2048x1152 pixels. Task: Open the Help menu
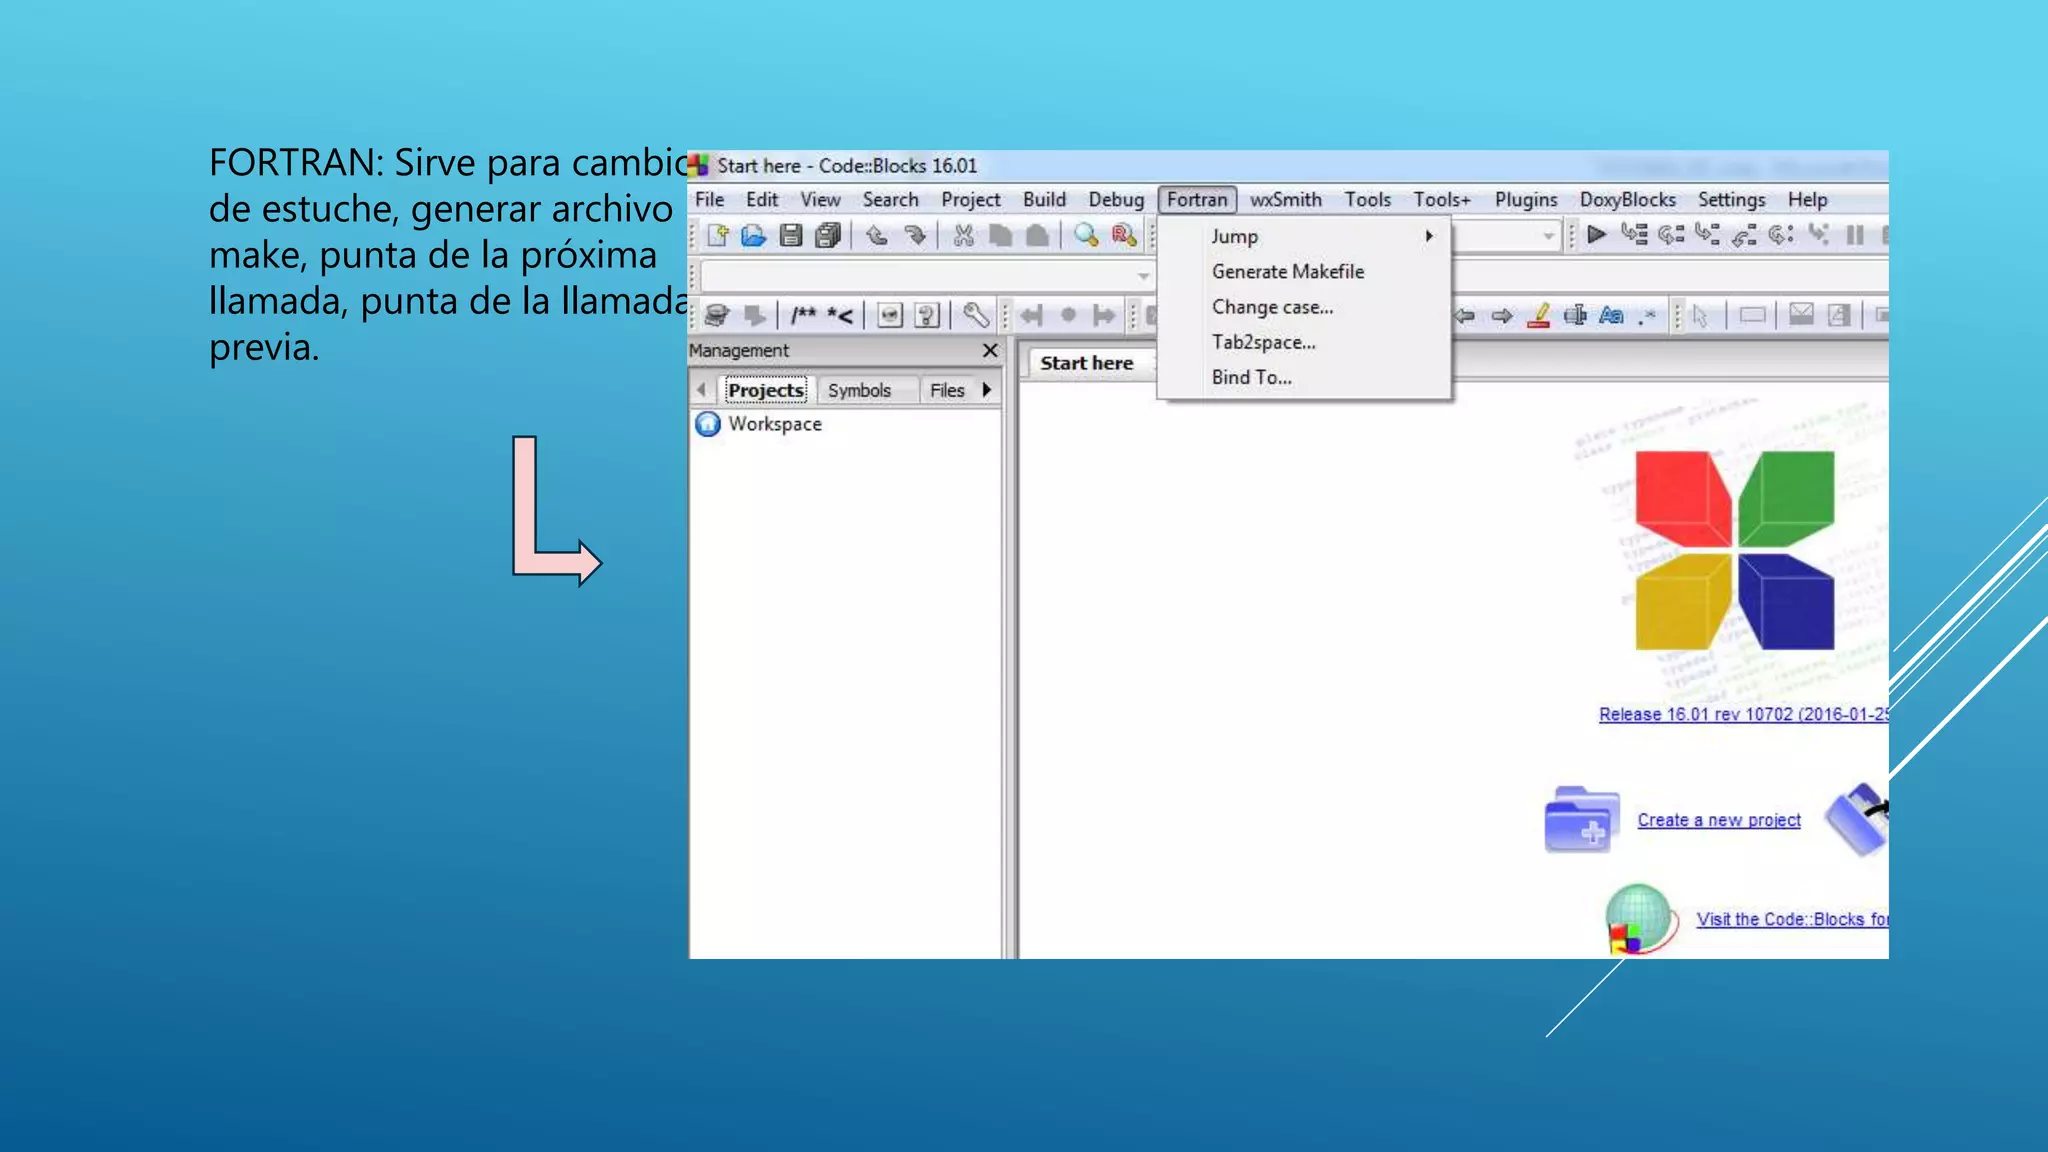click(1807, 199)
